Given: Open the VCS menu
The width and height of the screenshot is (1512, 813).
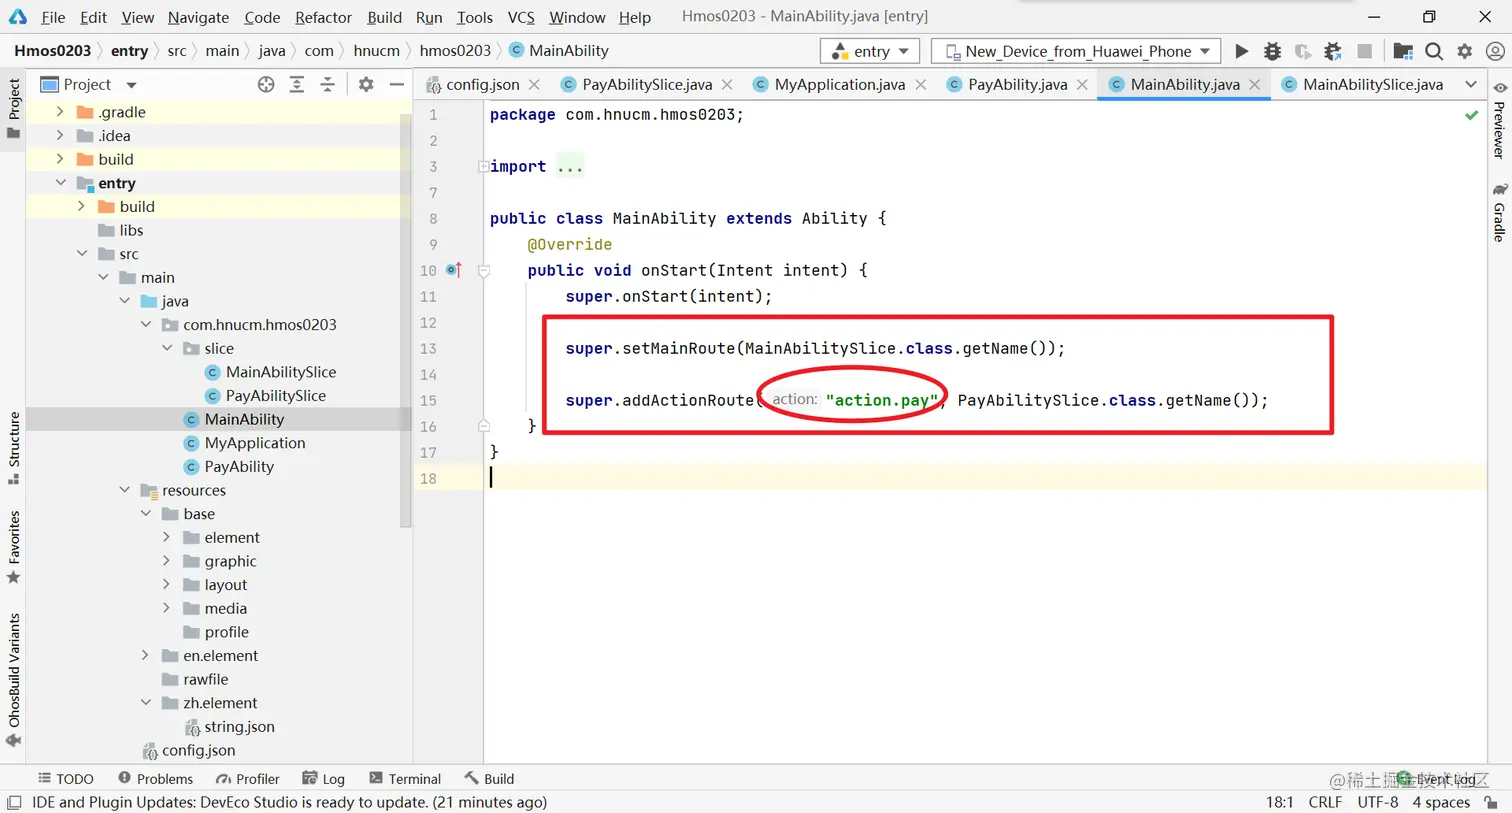Looking at the screenshot, I should point(521,17).
